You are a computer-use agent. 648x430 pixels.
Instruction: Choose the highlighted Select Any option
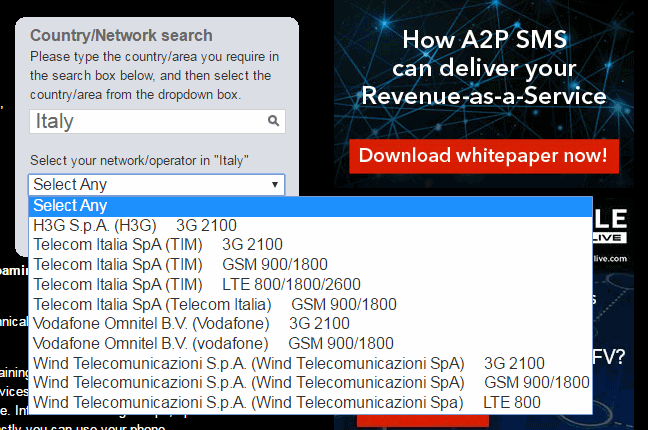(x=310, y=206)
